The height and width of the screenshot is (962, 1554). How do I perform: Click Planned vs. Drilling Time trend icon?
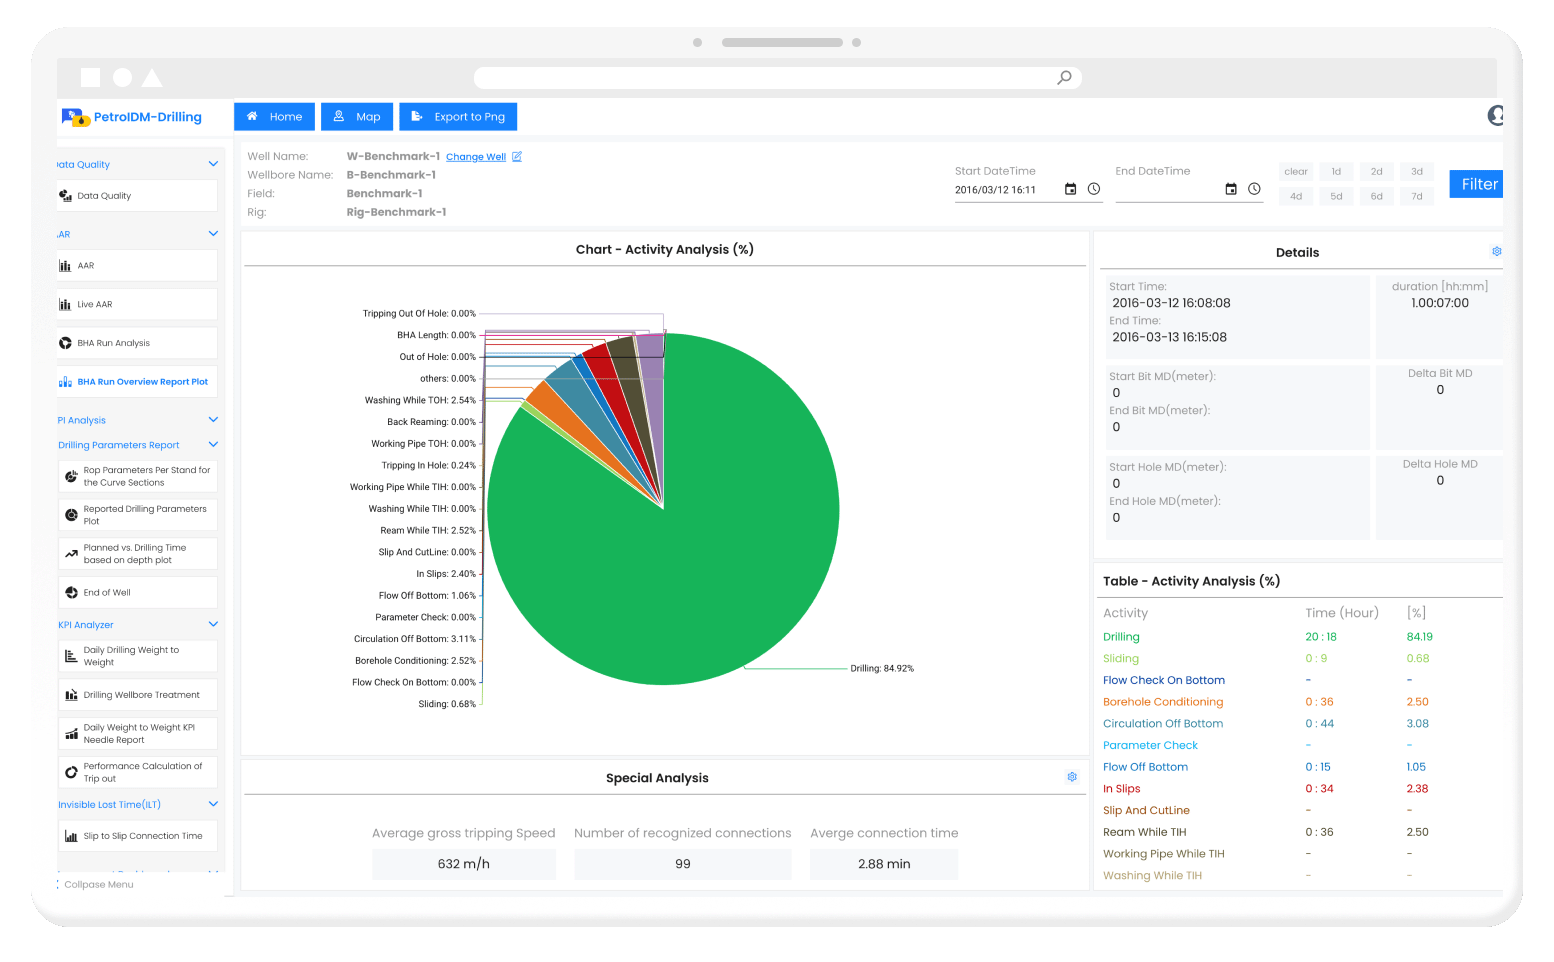[x=71, y=554]
